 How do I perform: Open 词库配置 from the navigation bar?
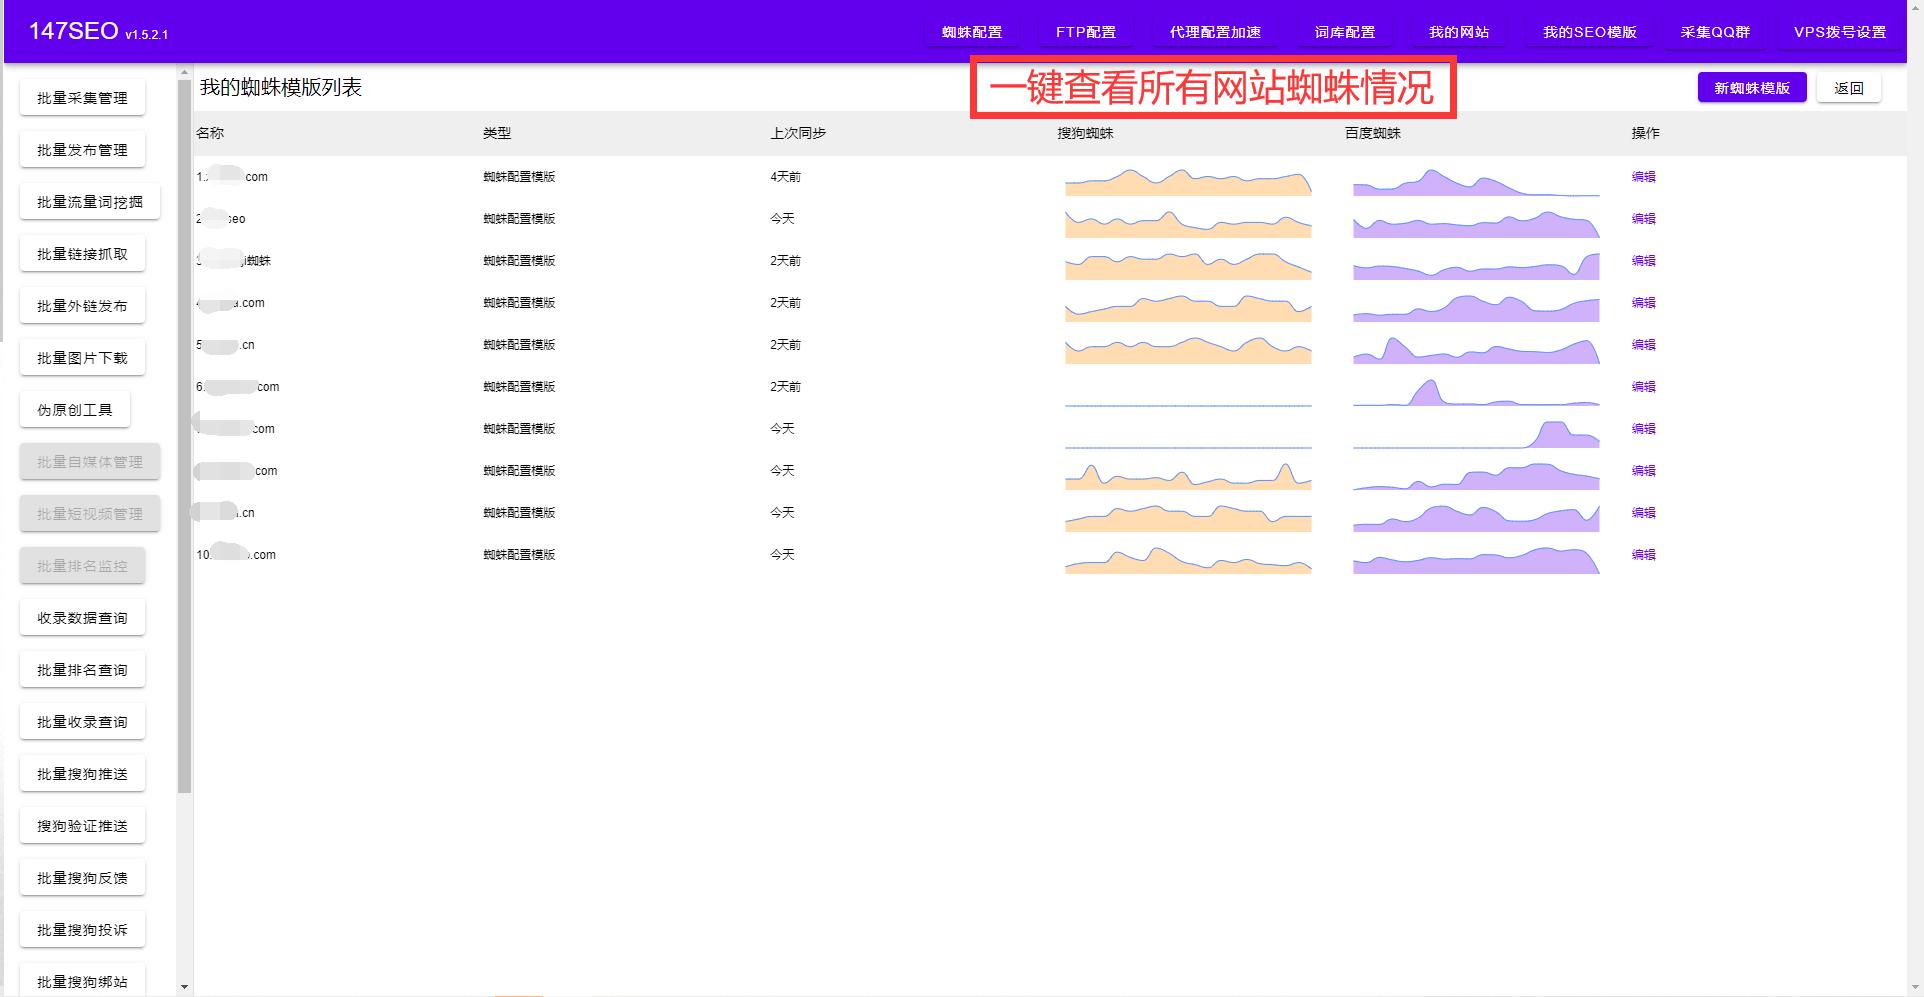tap(1344, 31)
